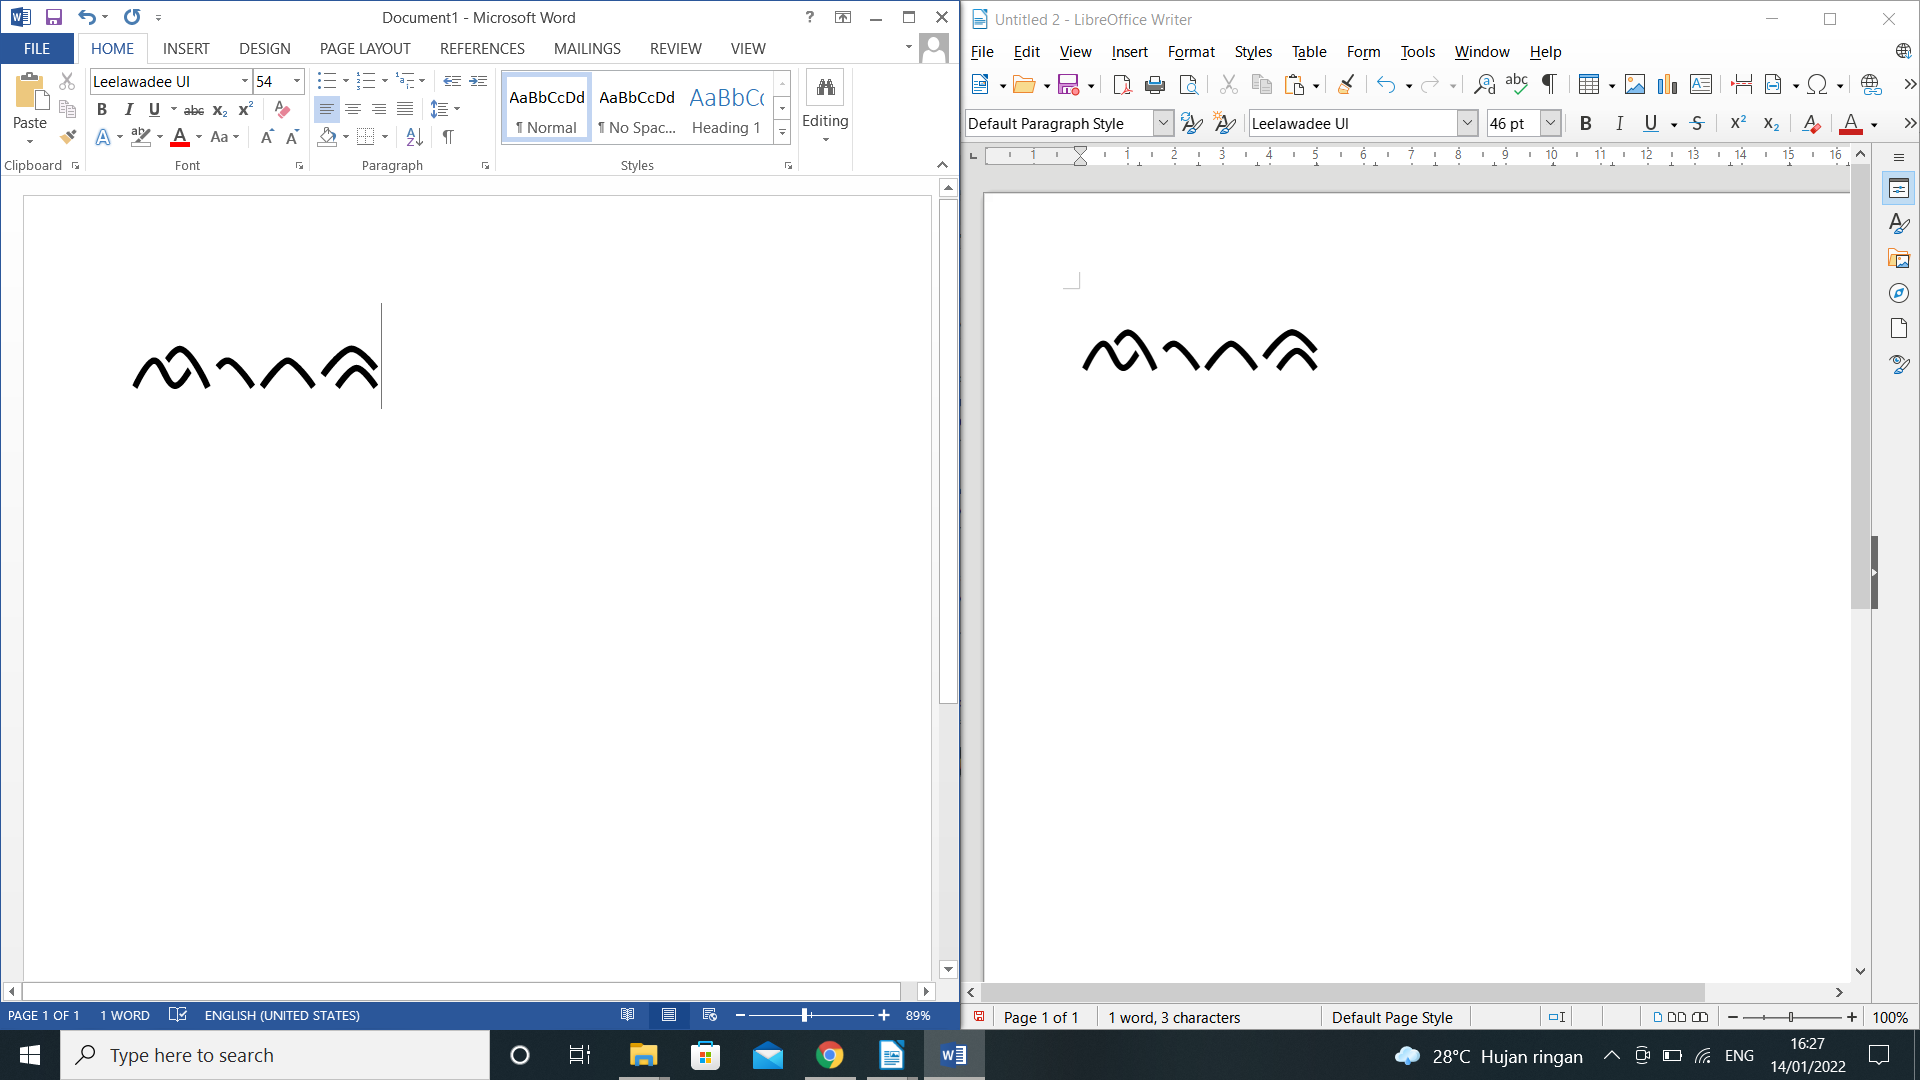Click the Export as PDF icon in LibreOffice
Screen dimensions: 1920x1080
1122,85
